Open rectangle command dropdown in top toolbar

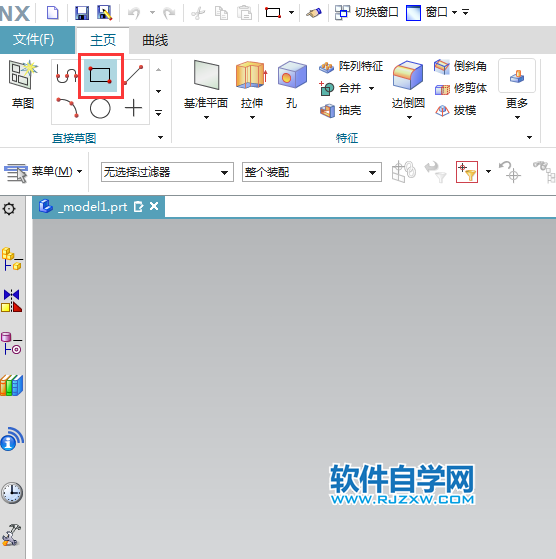(291, 12)
